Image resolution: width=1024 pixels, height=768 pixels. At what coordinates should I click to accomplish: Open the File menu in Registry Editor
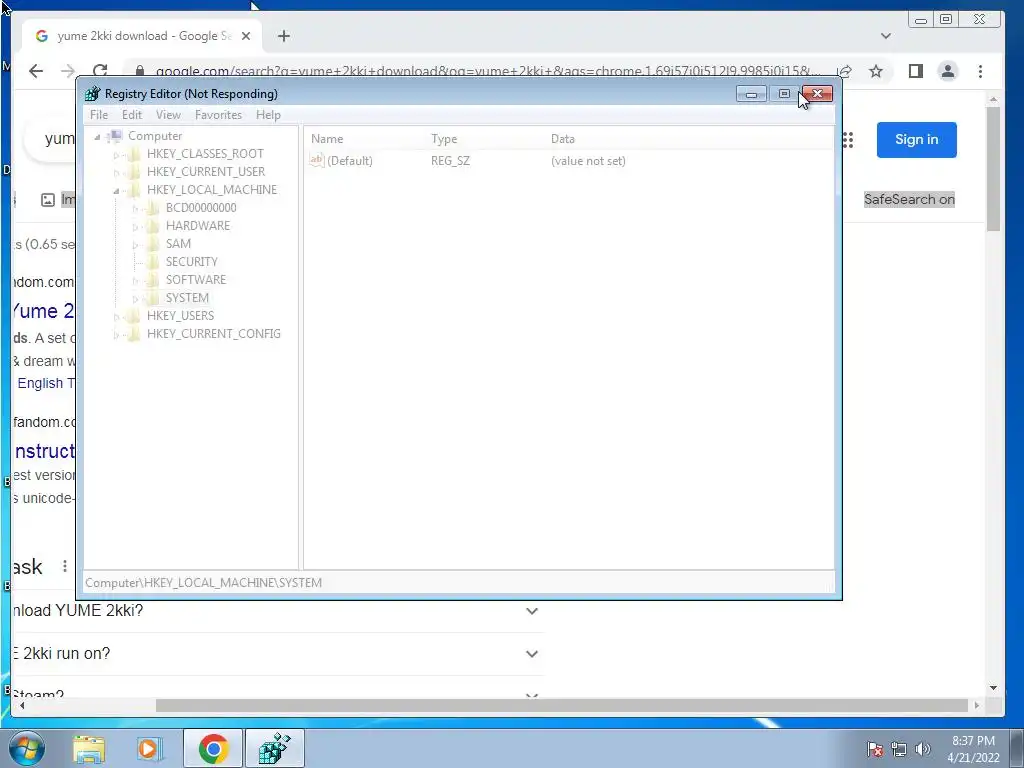[x=99, y=115]
